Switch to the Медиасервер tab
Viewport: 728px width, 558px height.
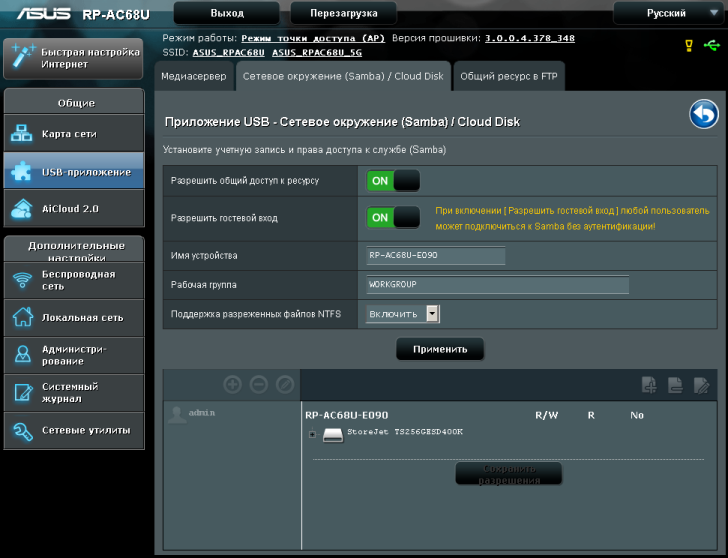[x=194, y=76]
